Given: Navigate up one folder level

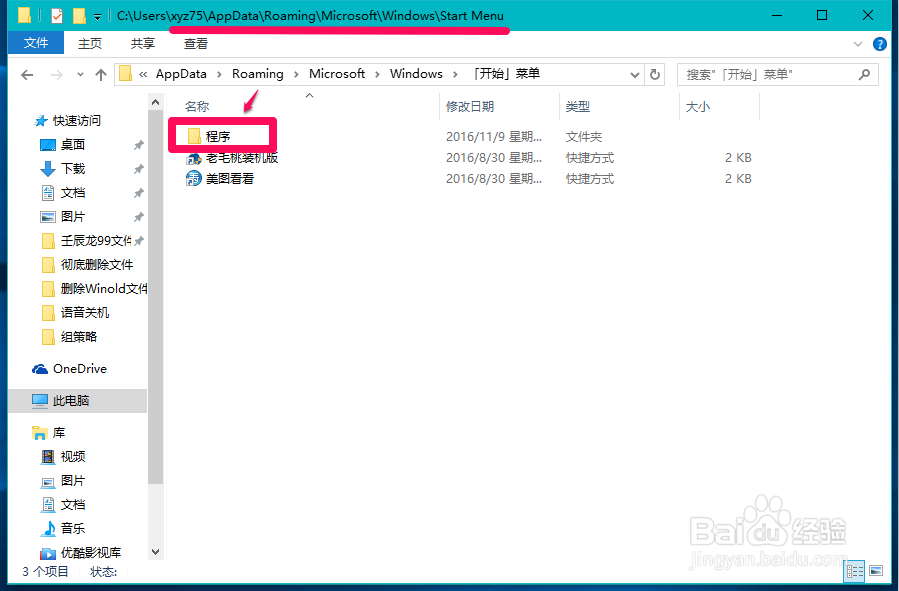Looking at the screenshot, I should (101, 73).
